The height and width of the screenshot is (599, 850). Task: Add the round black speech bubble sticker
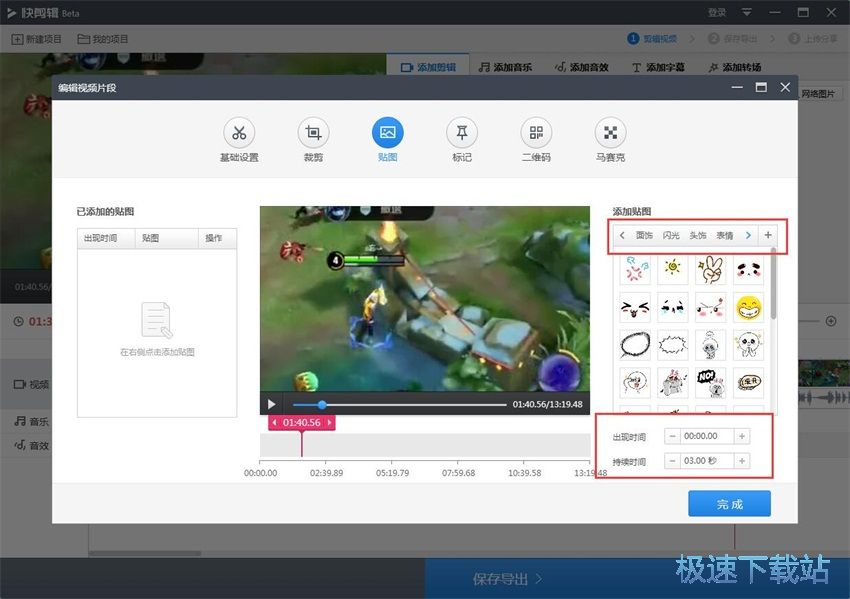click(635, 345)
